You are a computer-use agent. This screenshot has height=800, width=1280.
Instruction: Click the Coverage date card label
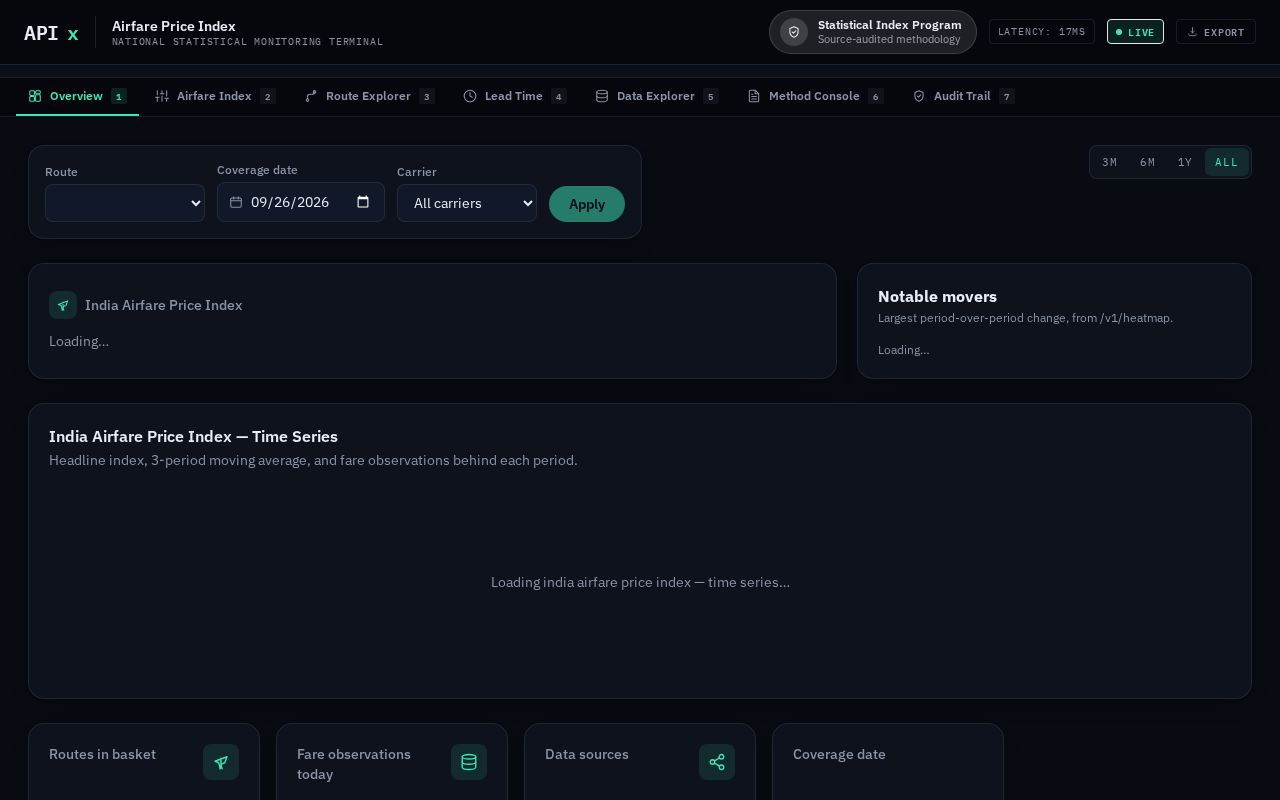click(x=839, y=755)
